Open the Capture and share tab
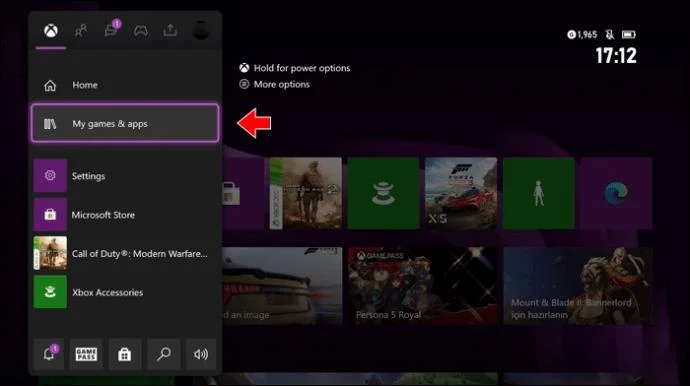This screenshot has height=386, width=690. coord(170,30)
